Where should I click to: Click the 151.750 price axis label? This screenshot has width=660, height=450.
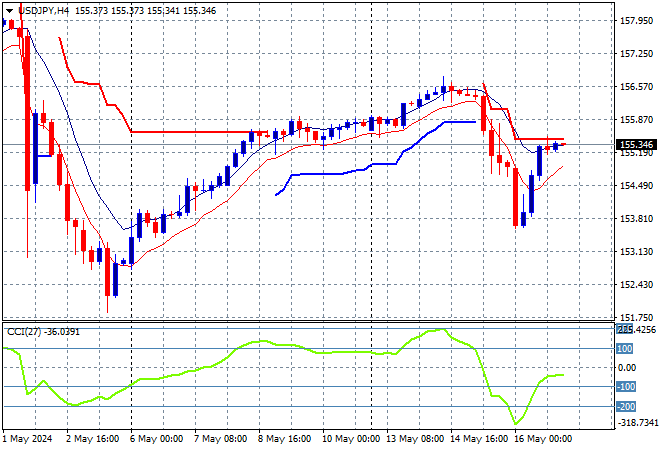(636, 317)
